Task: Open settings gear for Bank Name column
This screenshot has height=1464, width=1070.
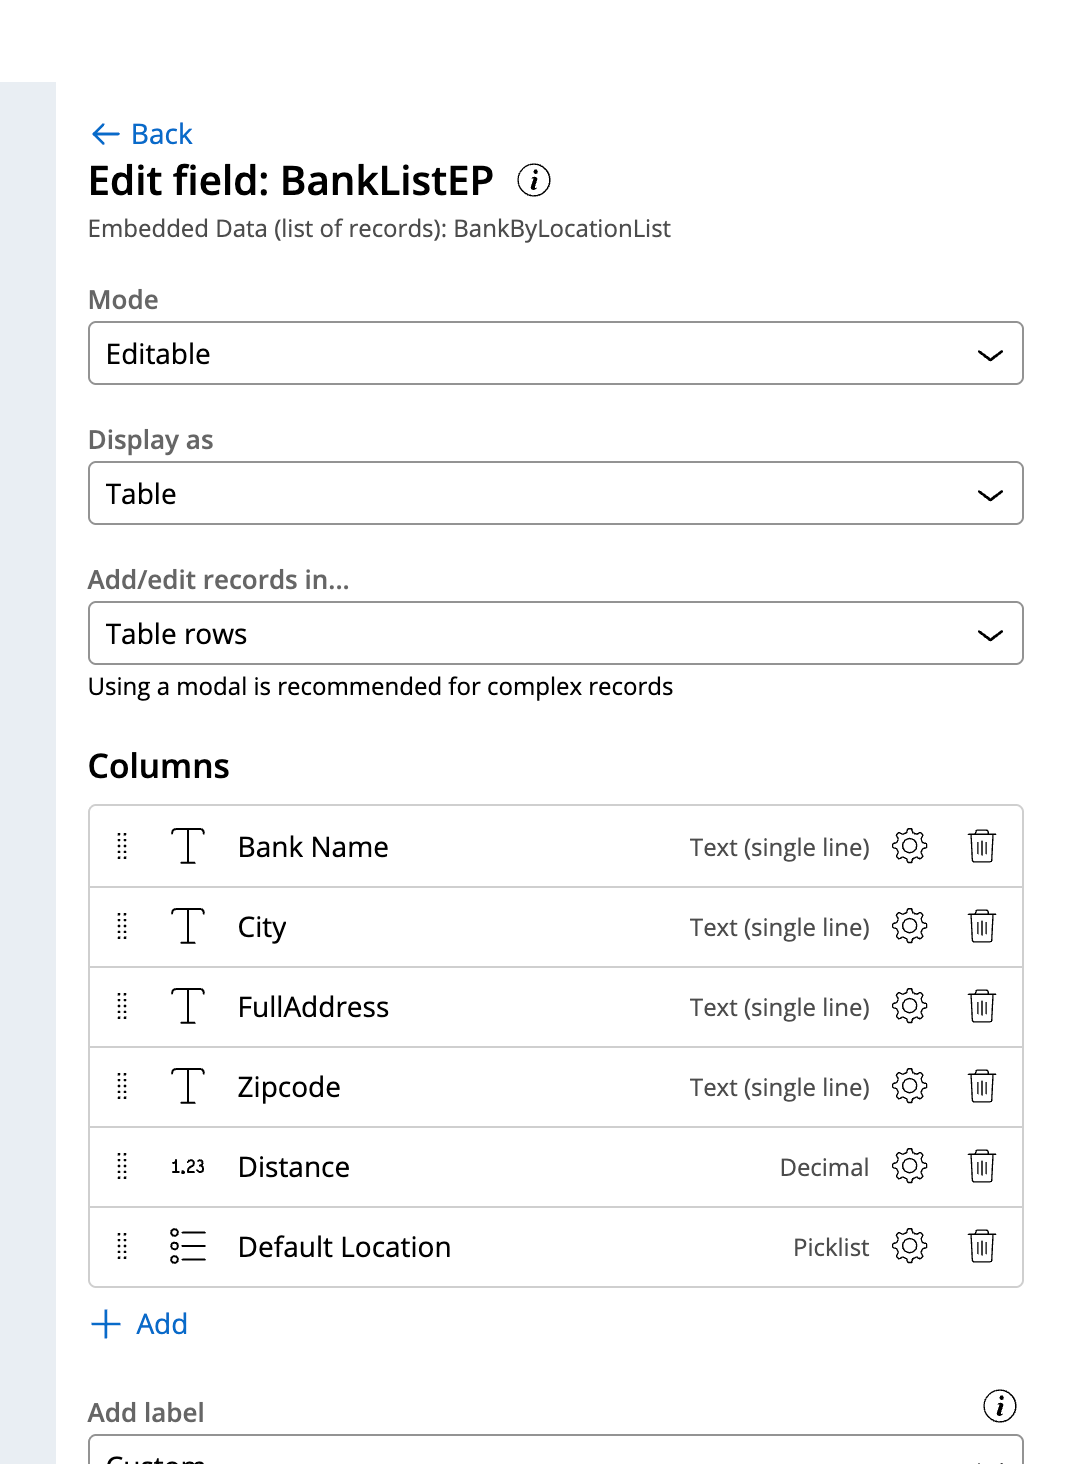Action: pos(910,846)
